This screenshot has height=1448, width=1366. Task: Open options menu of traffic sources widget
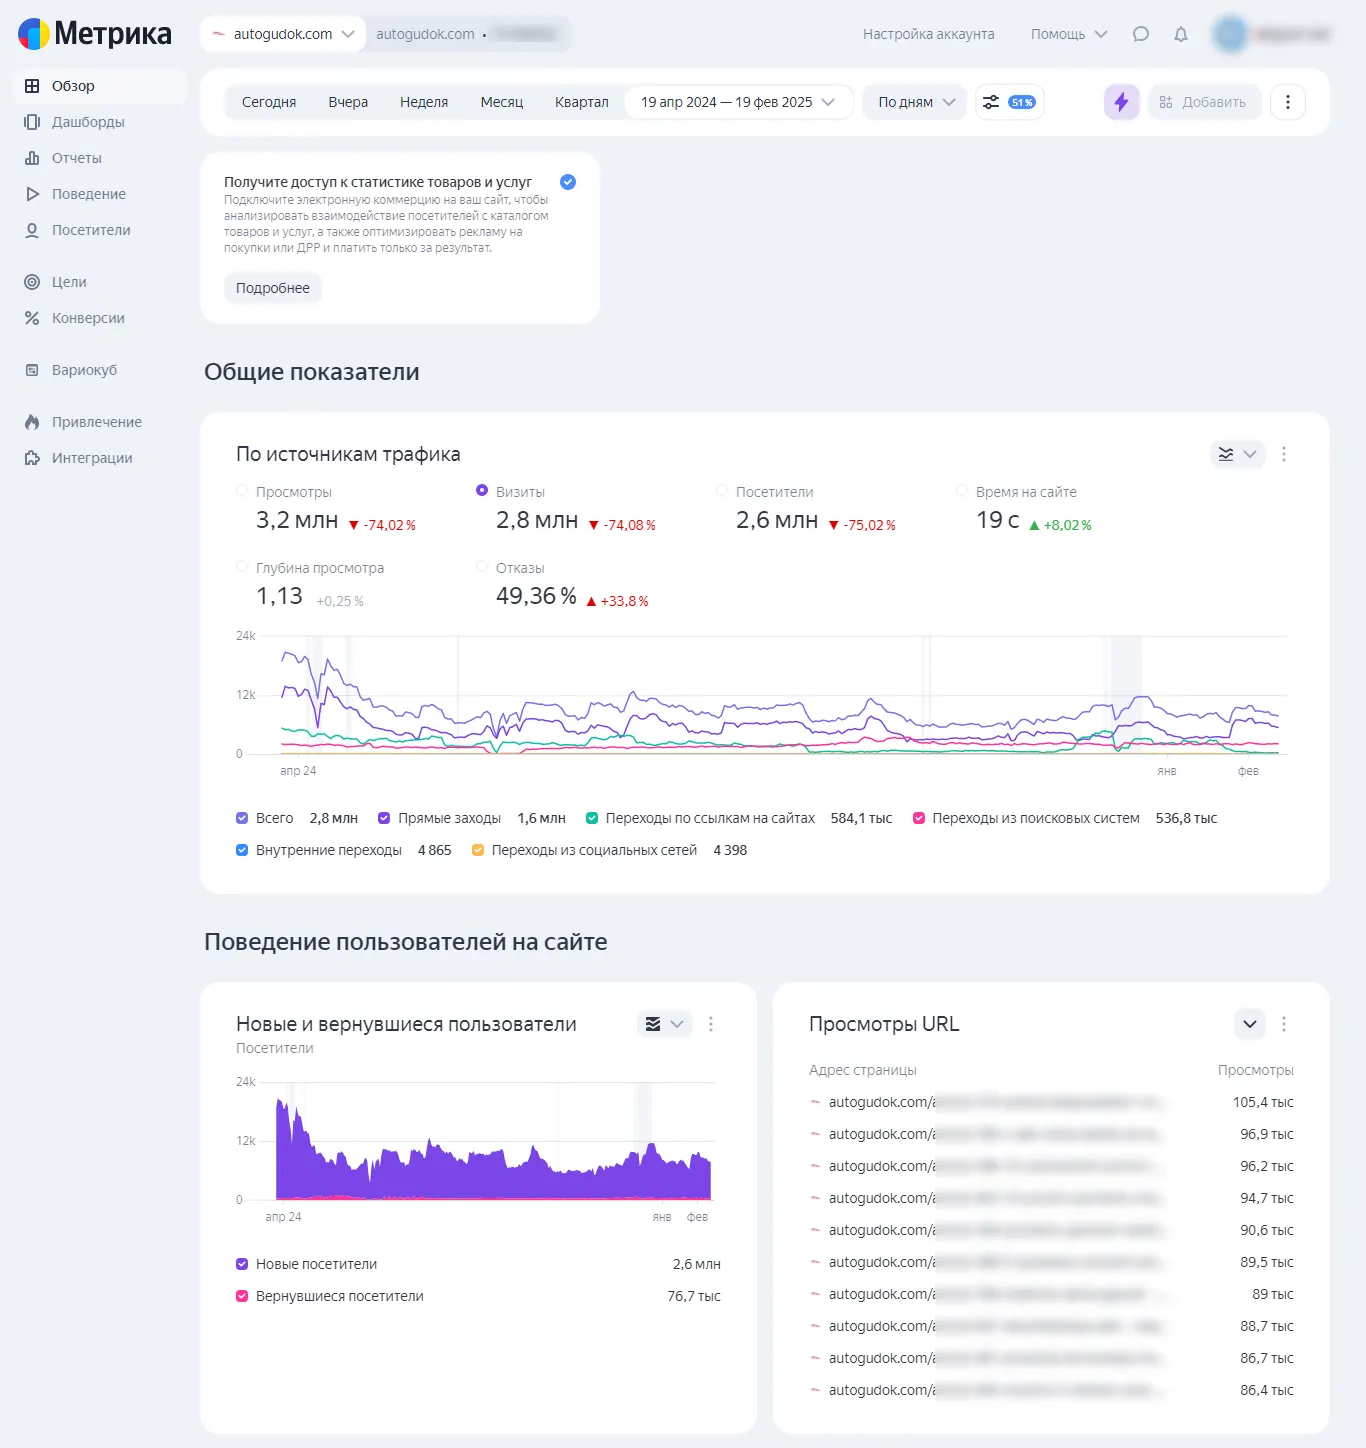(x=1284, y=454)
